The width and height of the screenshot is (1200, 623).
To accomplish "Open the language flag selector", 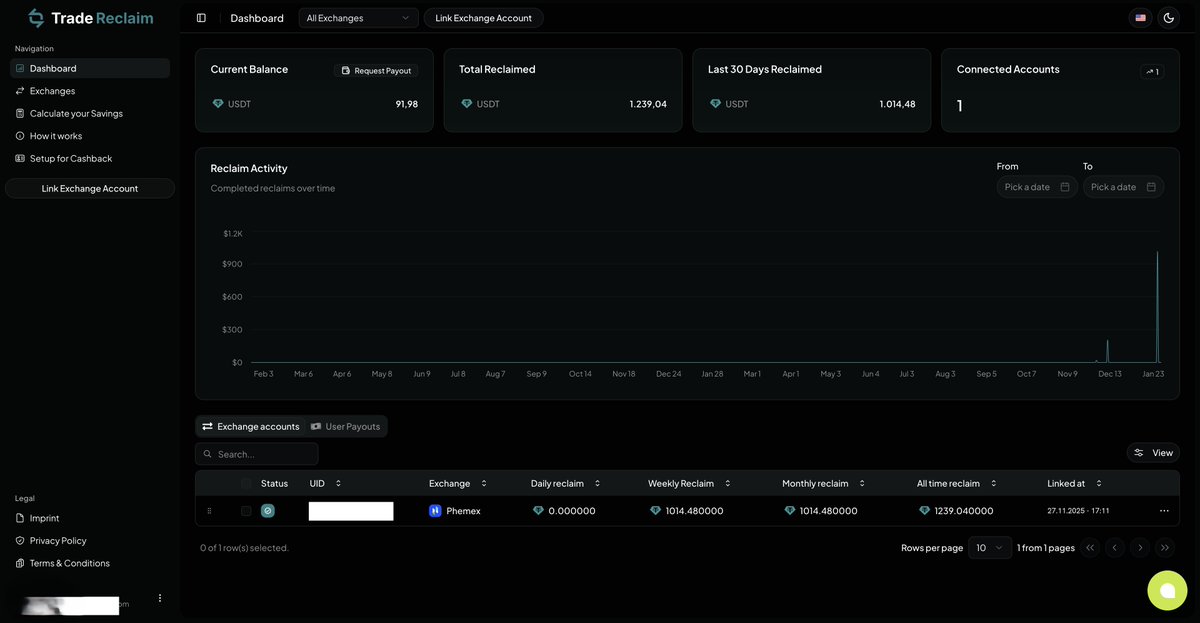I will pos(1140,18).
